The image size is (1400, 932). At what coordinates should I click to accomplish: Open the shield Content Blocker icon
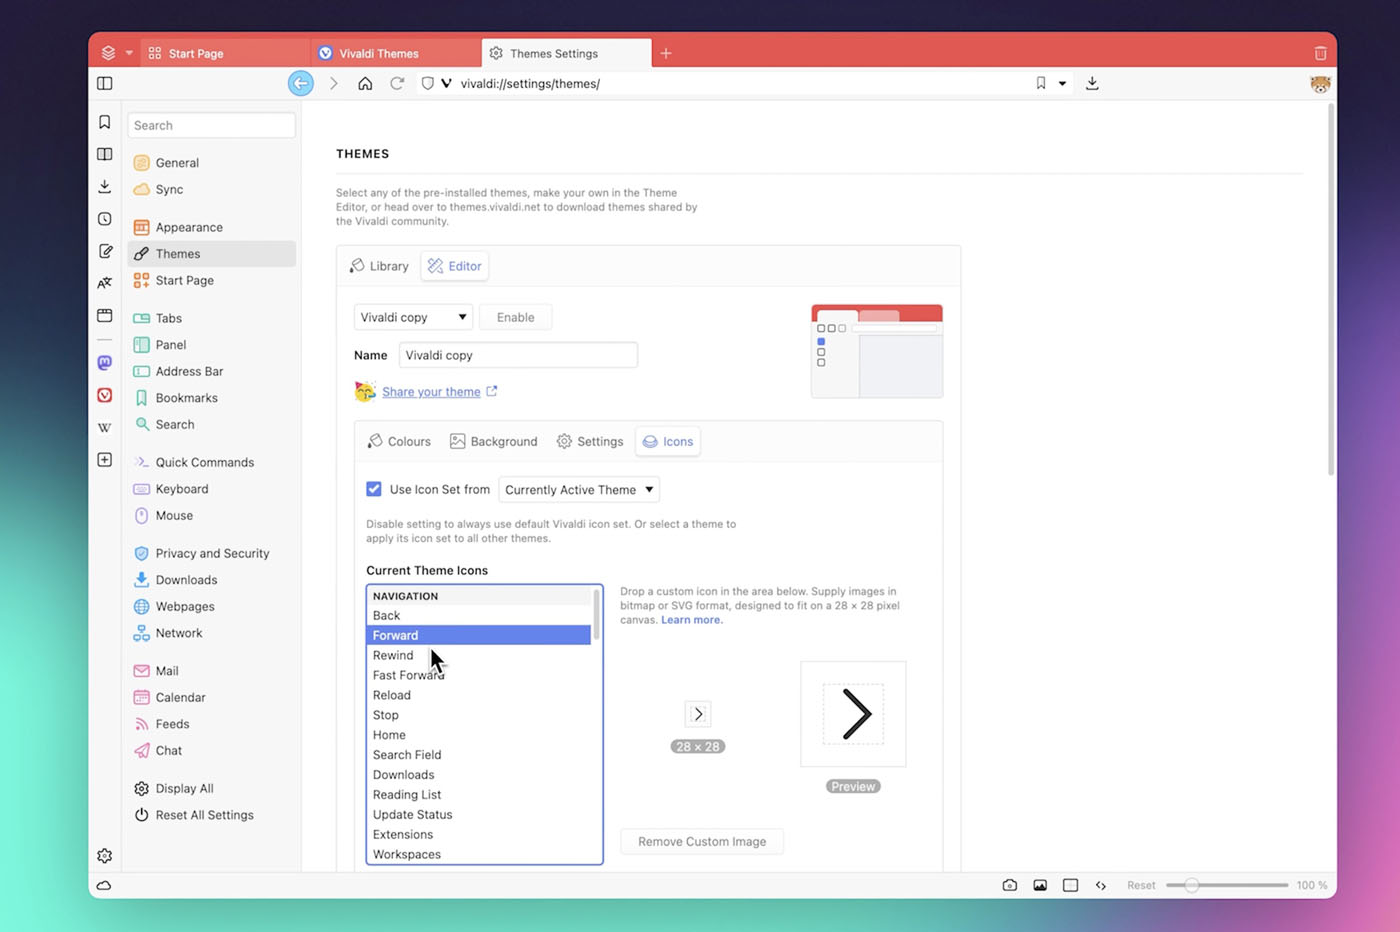[x=428, y=84]
